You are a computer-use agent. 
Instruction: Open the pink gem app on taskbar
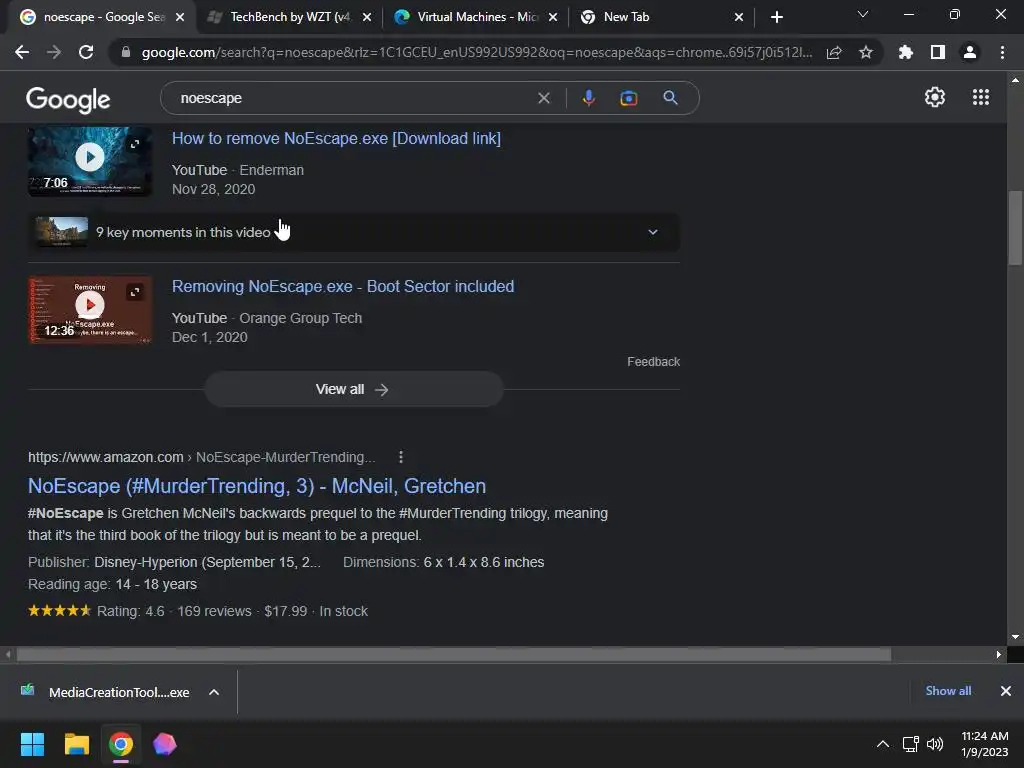[x=165, y=744]
